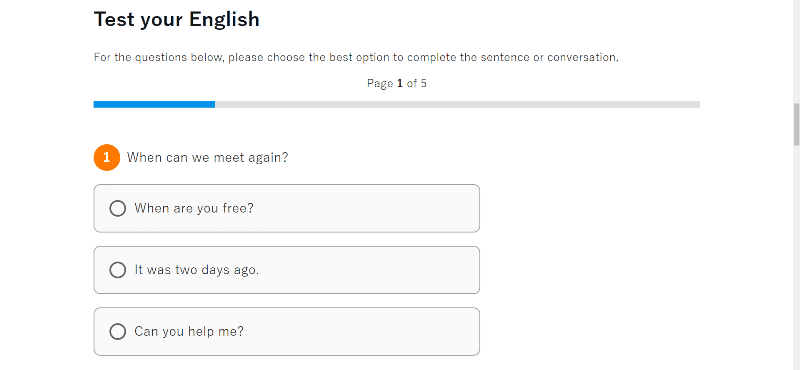Click the orange question number 1 badge
This screenshot has height=370, width=800.
[x=107, y=157]
